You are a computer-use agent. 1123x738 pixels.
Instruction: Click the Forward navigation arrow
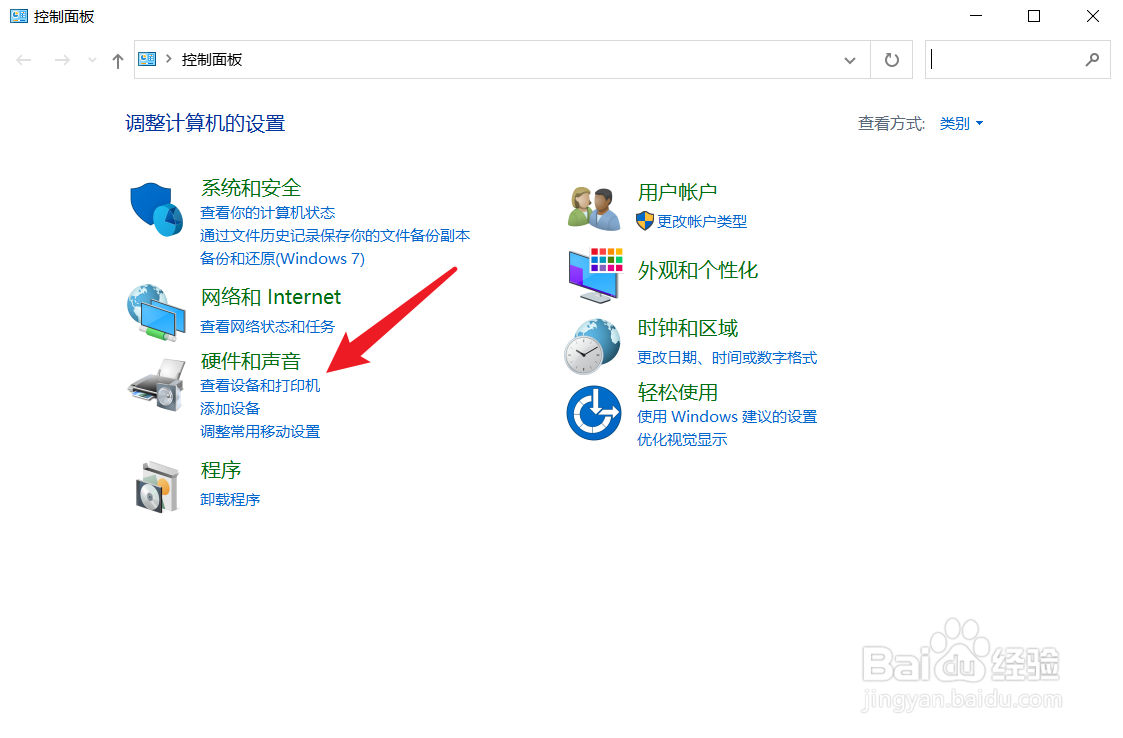pos(62,60)
